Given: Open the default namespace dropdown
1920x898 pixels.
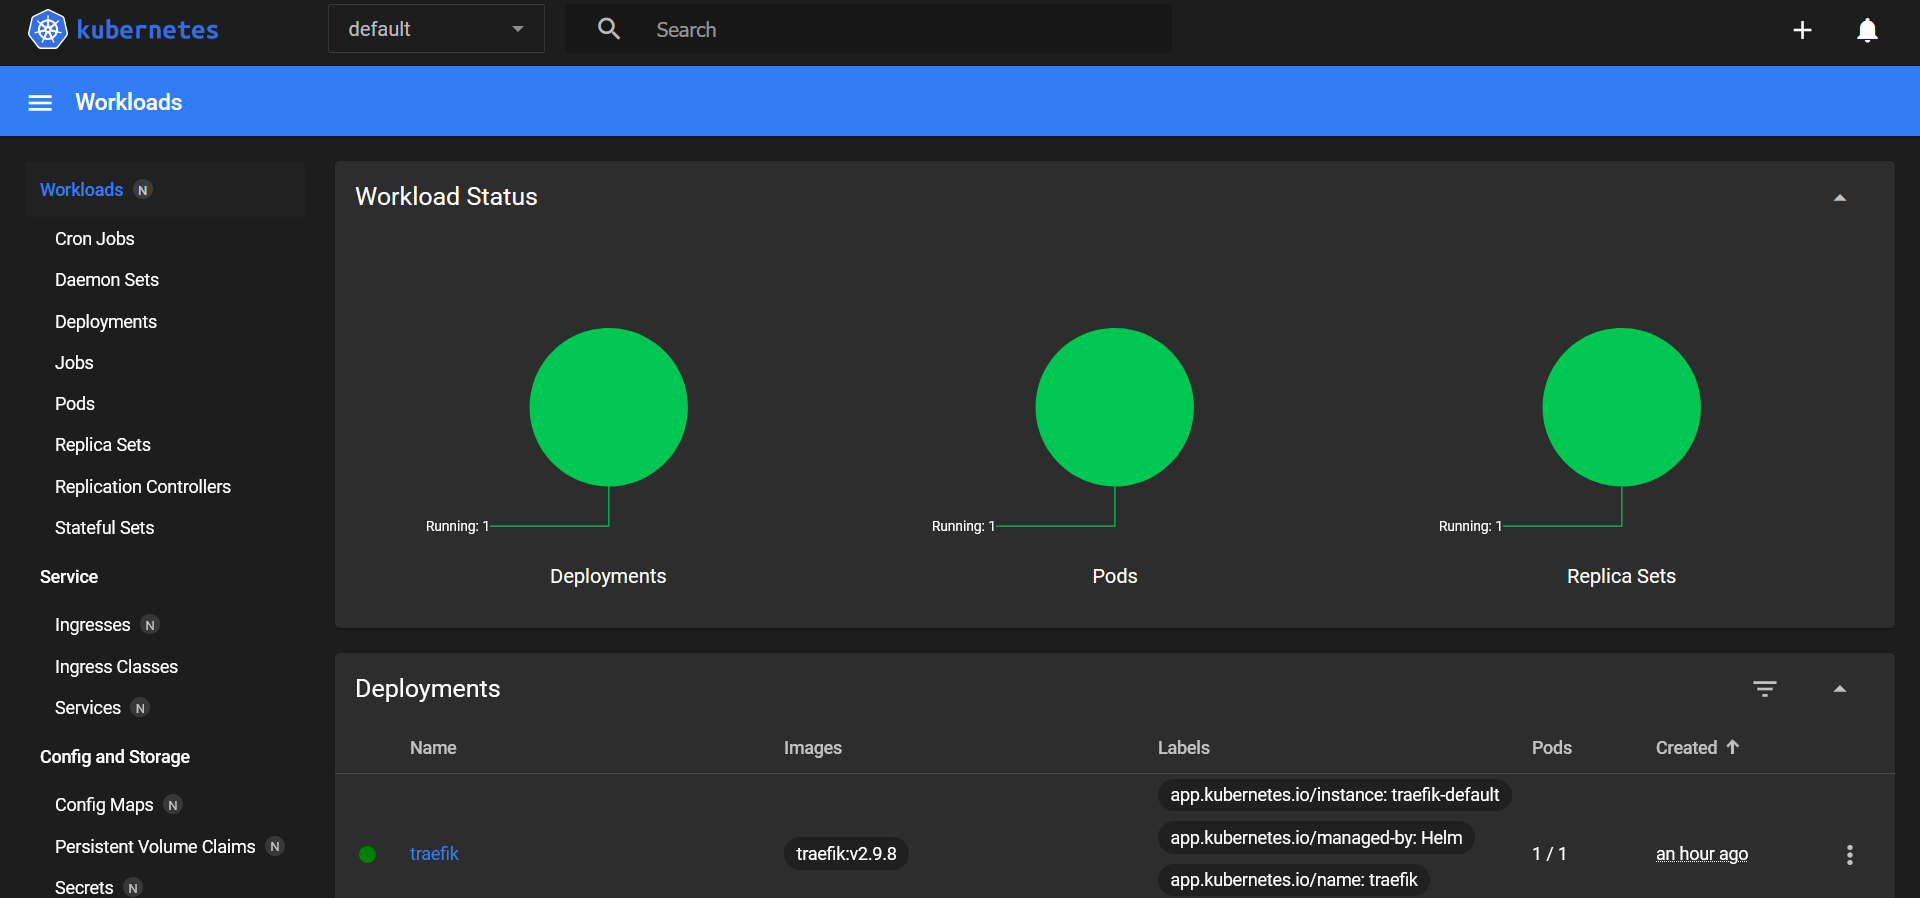Looking at the screenshot, I should (436, 29).
